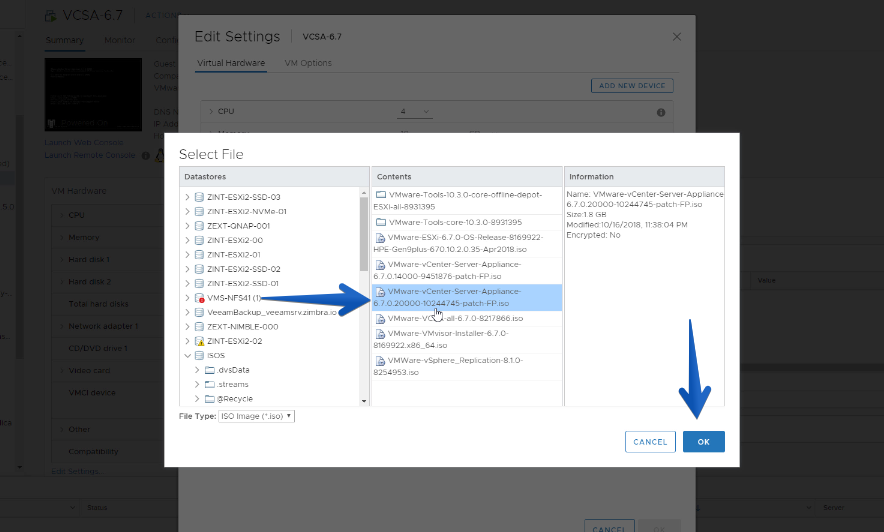
Task: Expand the .streams folder
Action: (x=197, y=384)
